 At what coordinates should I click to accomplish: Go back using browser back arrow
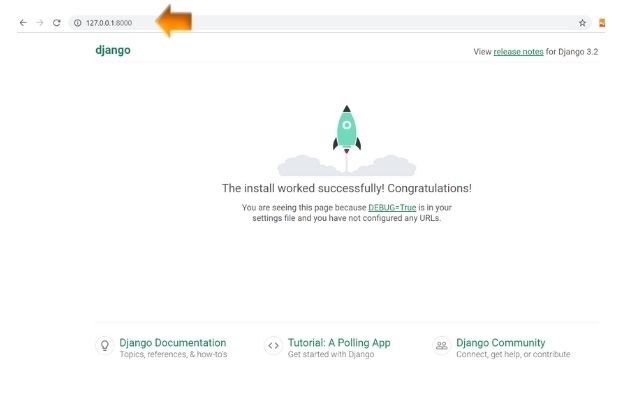pyautogui.click(x=23, y=23)
